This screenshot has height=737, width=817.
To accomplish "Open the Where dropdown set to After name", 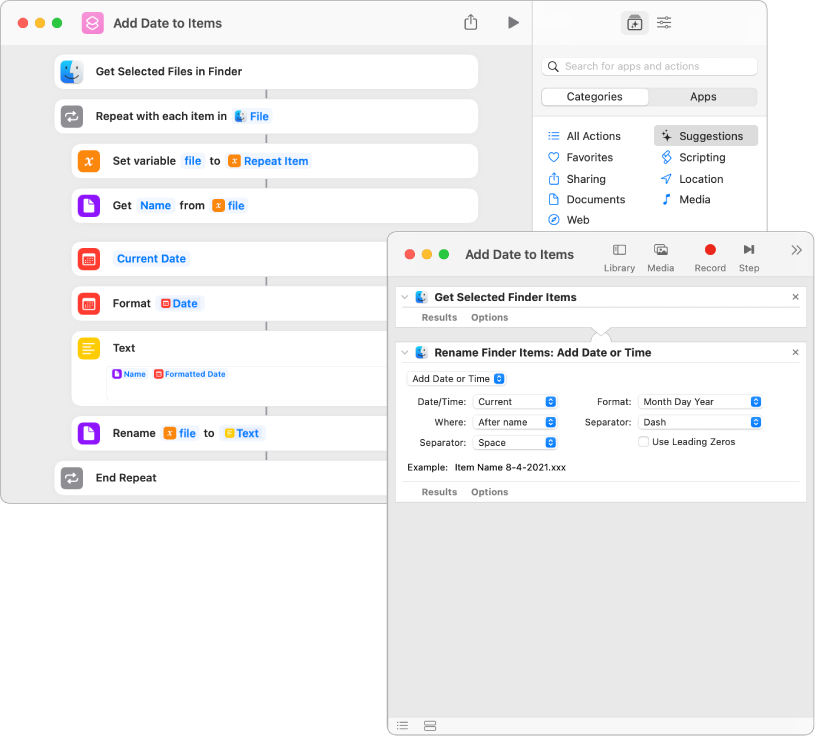I will [514, 422].
